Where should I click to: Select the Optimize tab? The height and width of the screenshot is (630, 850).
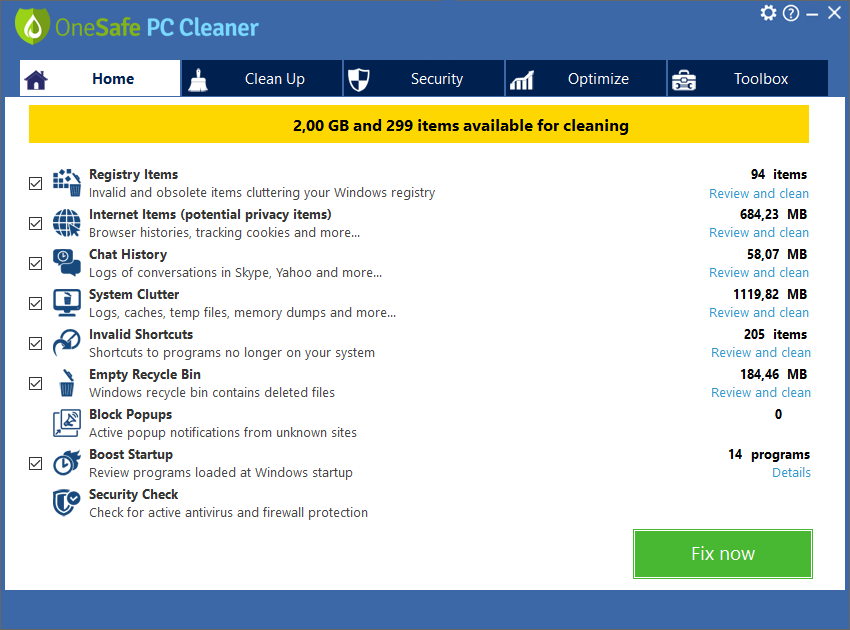pyautogui.click(x=586, y=79)
